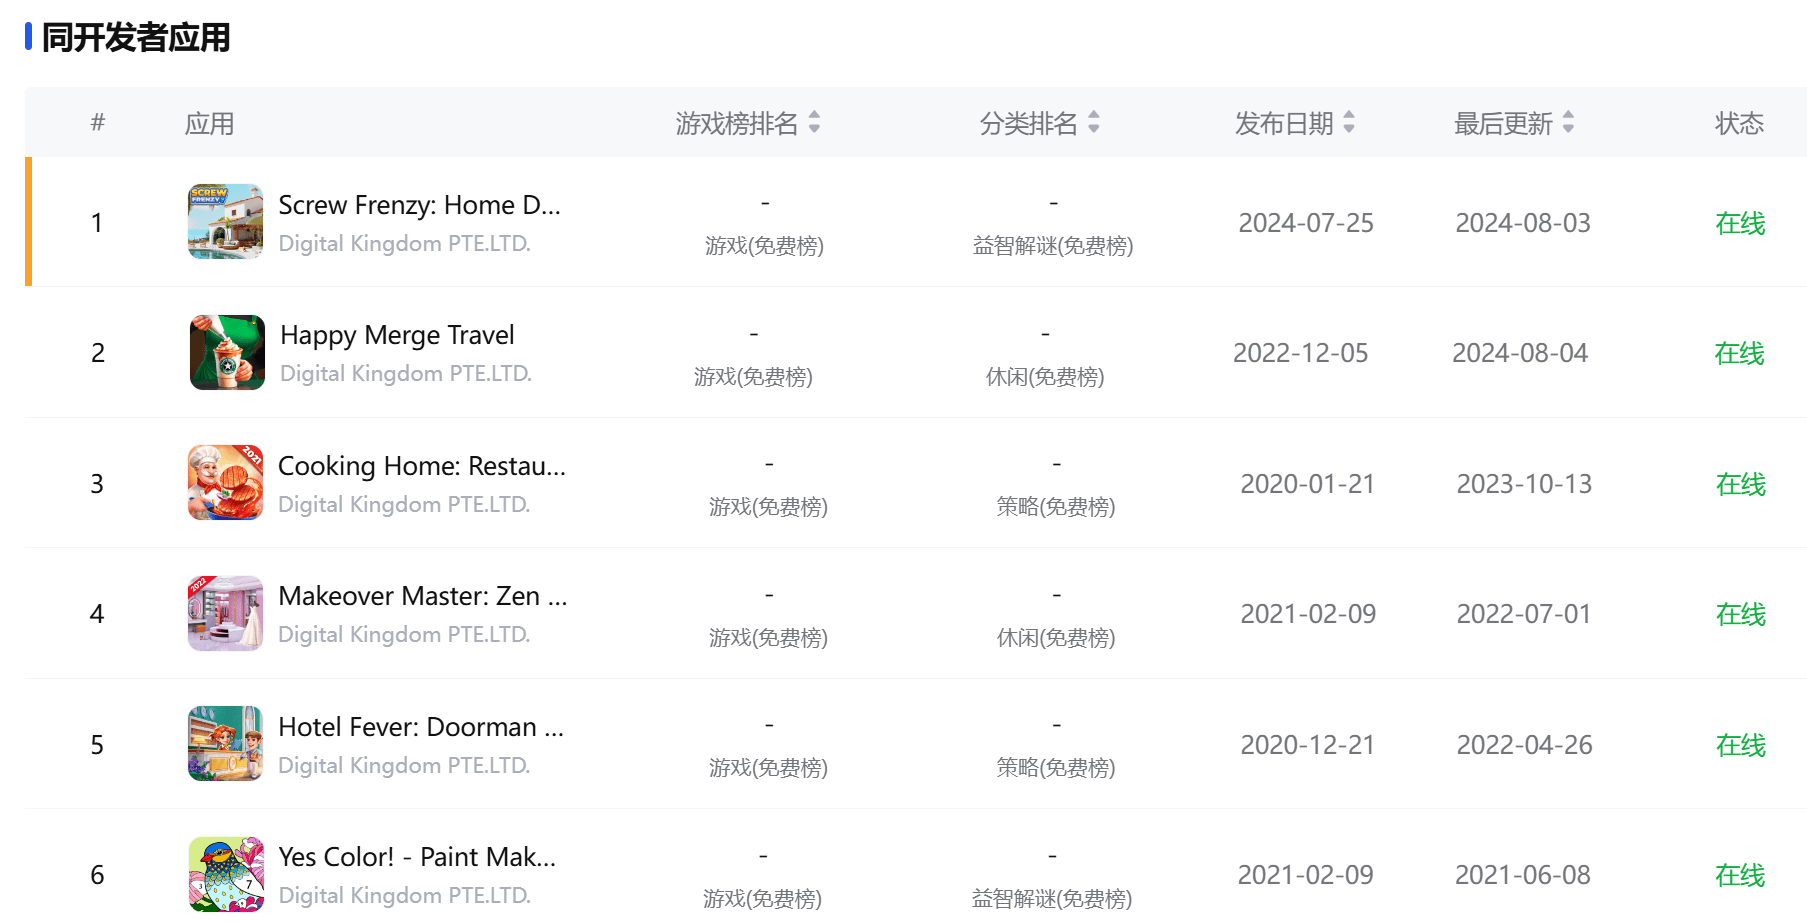
Task: Open the Happy Merge Travel title link
Action: [397, 335]
